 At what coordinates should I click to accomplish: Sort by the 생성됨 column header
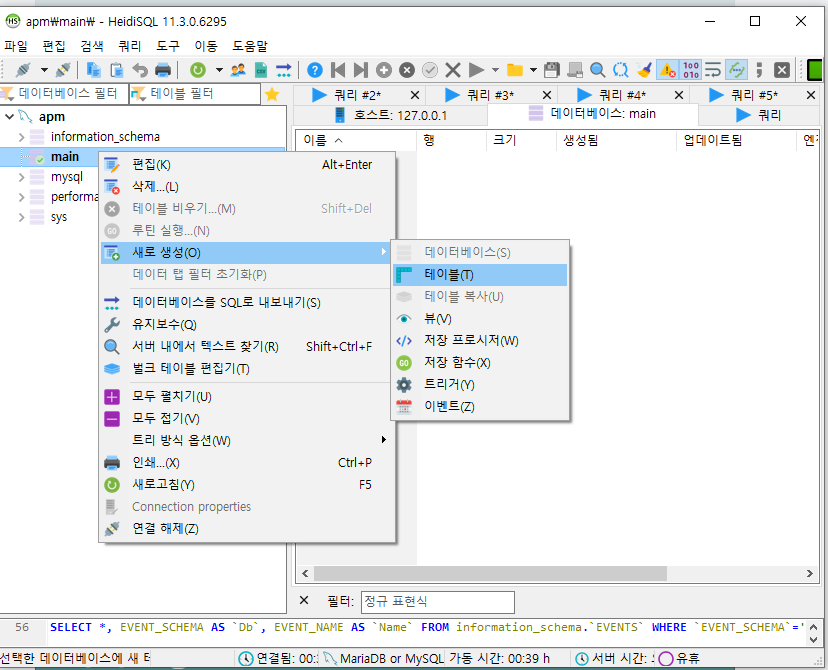pos(616,140)
